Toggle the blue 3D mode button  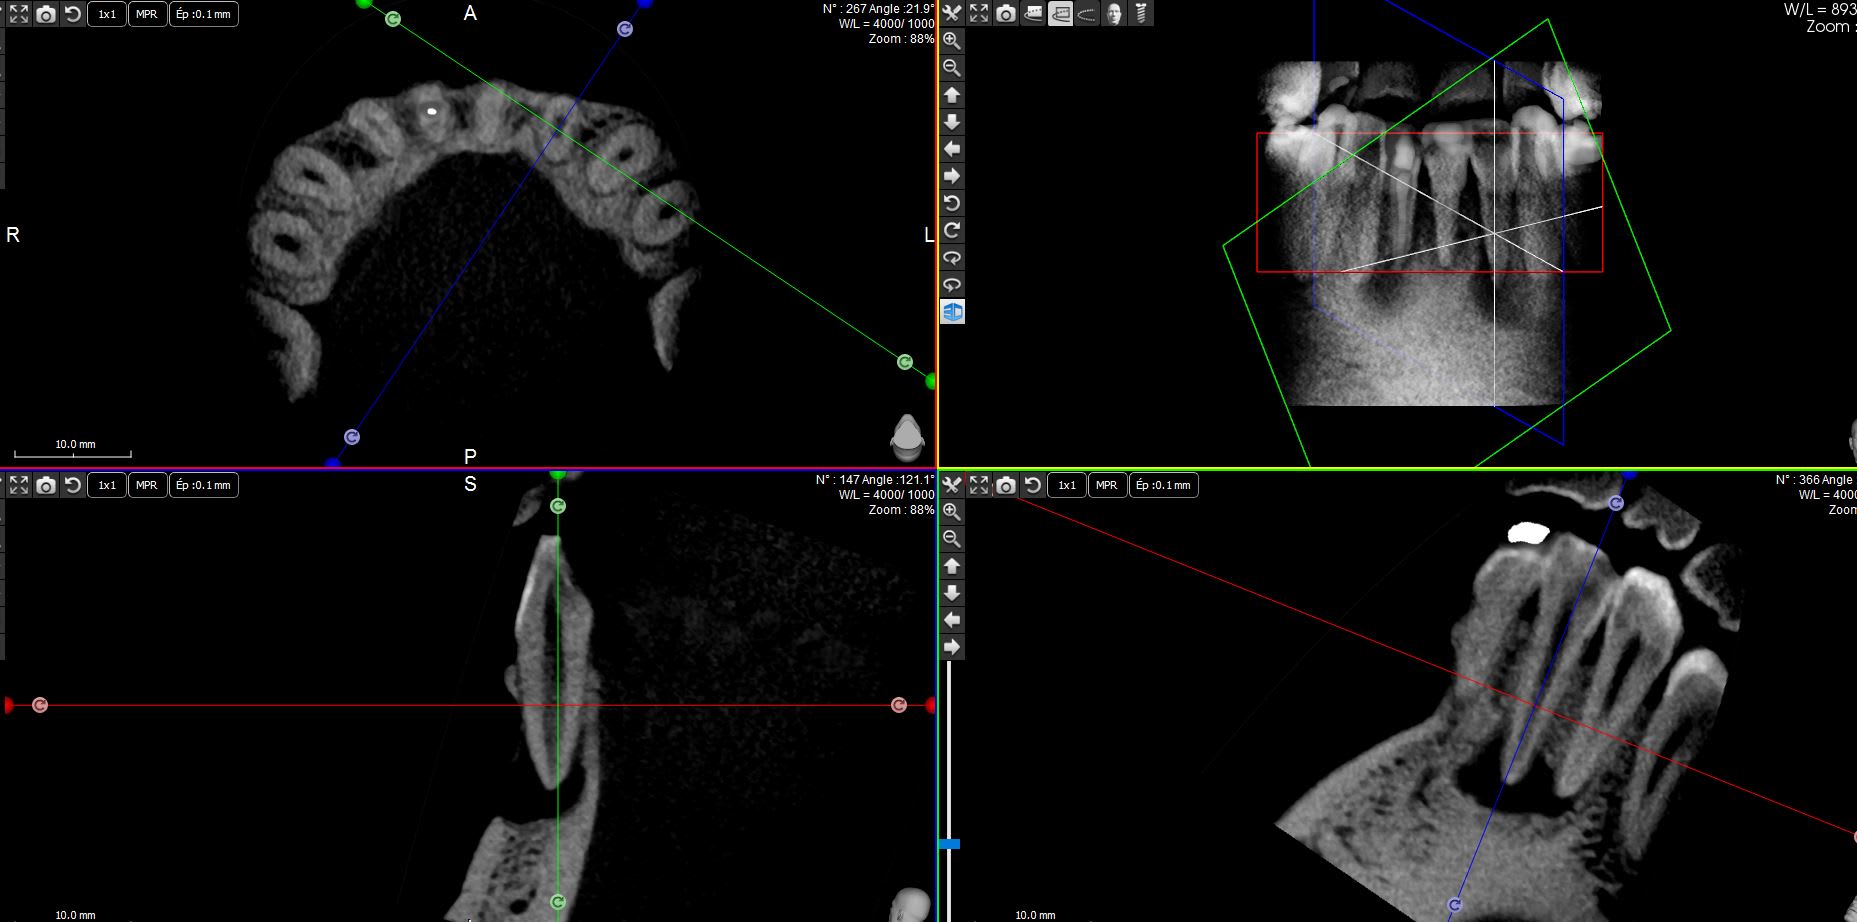(x=952, y=312)
